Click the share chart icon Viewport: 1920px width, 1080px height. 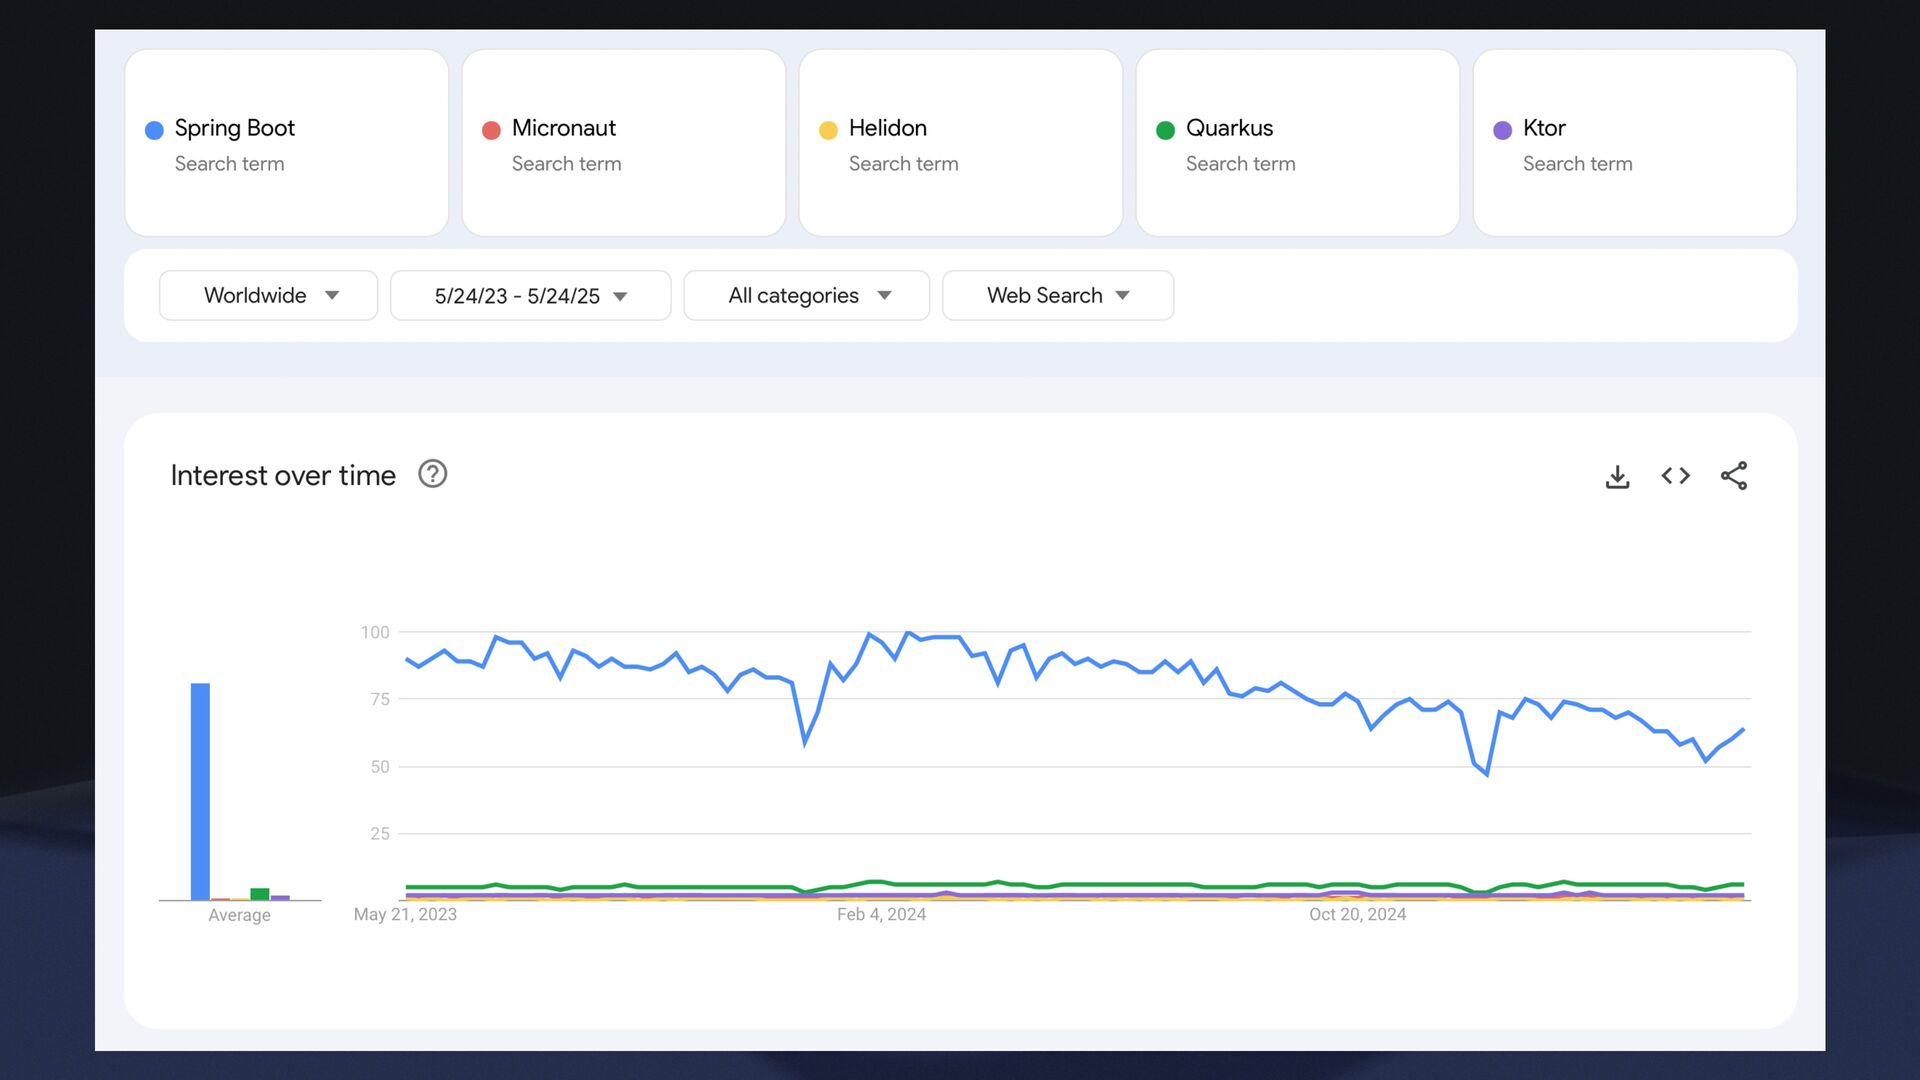click(x=1733, y=476)
